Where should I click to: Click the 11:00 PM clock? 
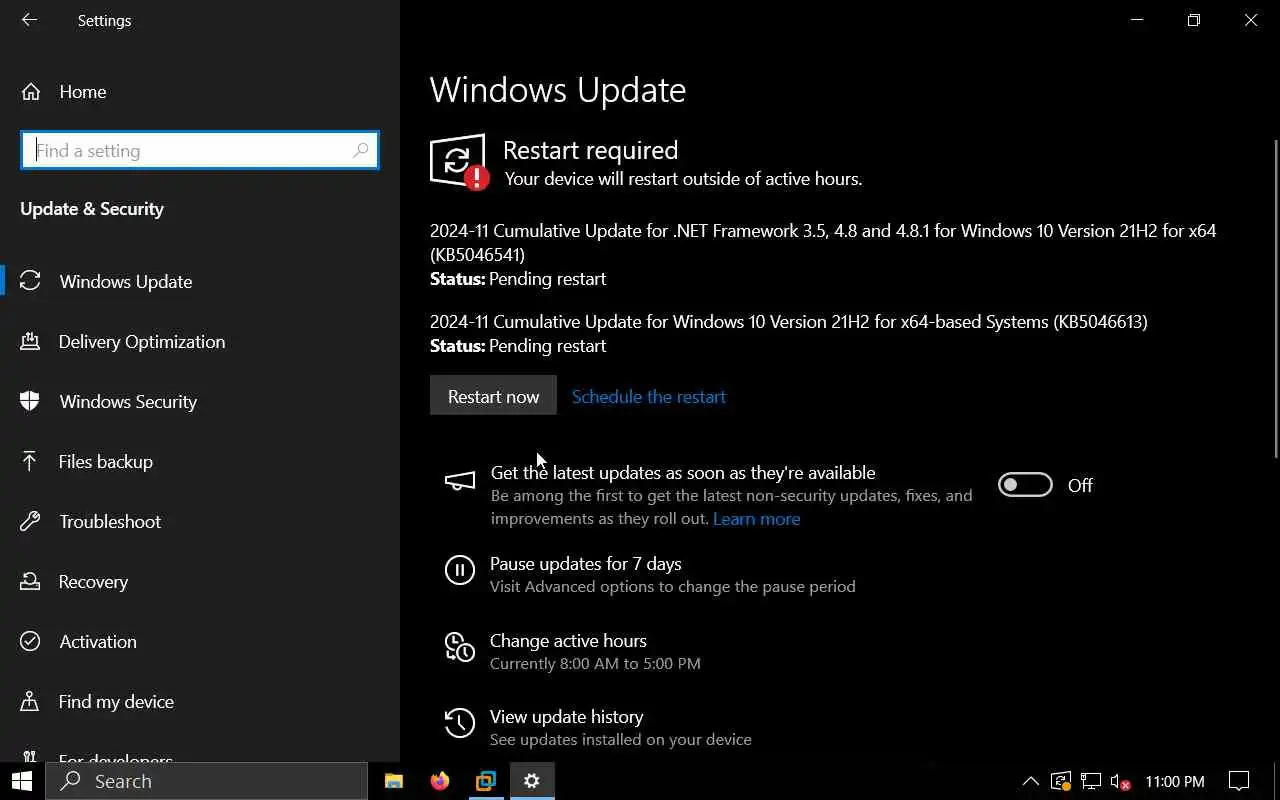click(x=1175, y=781)
